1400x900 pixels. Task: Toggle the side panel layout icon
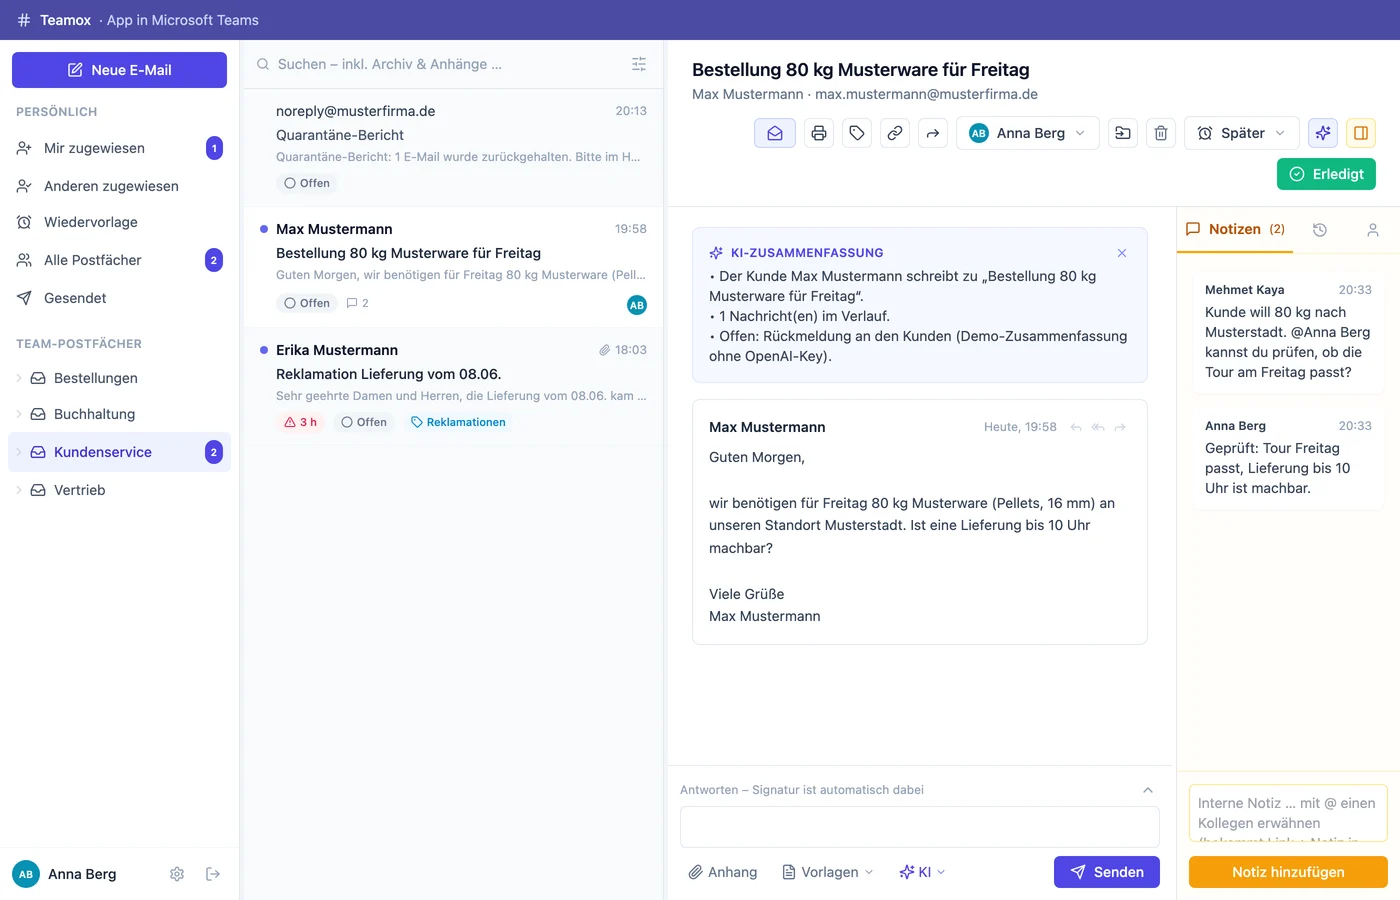click(x=1361, y=133)
